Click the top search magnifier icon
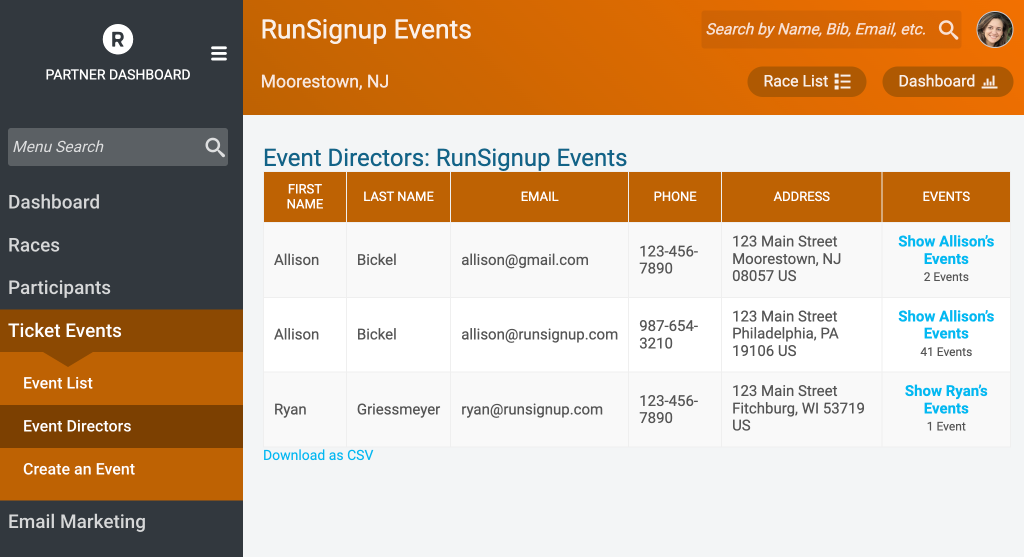Screen dimensions: 1024x557 pos(948,30)
